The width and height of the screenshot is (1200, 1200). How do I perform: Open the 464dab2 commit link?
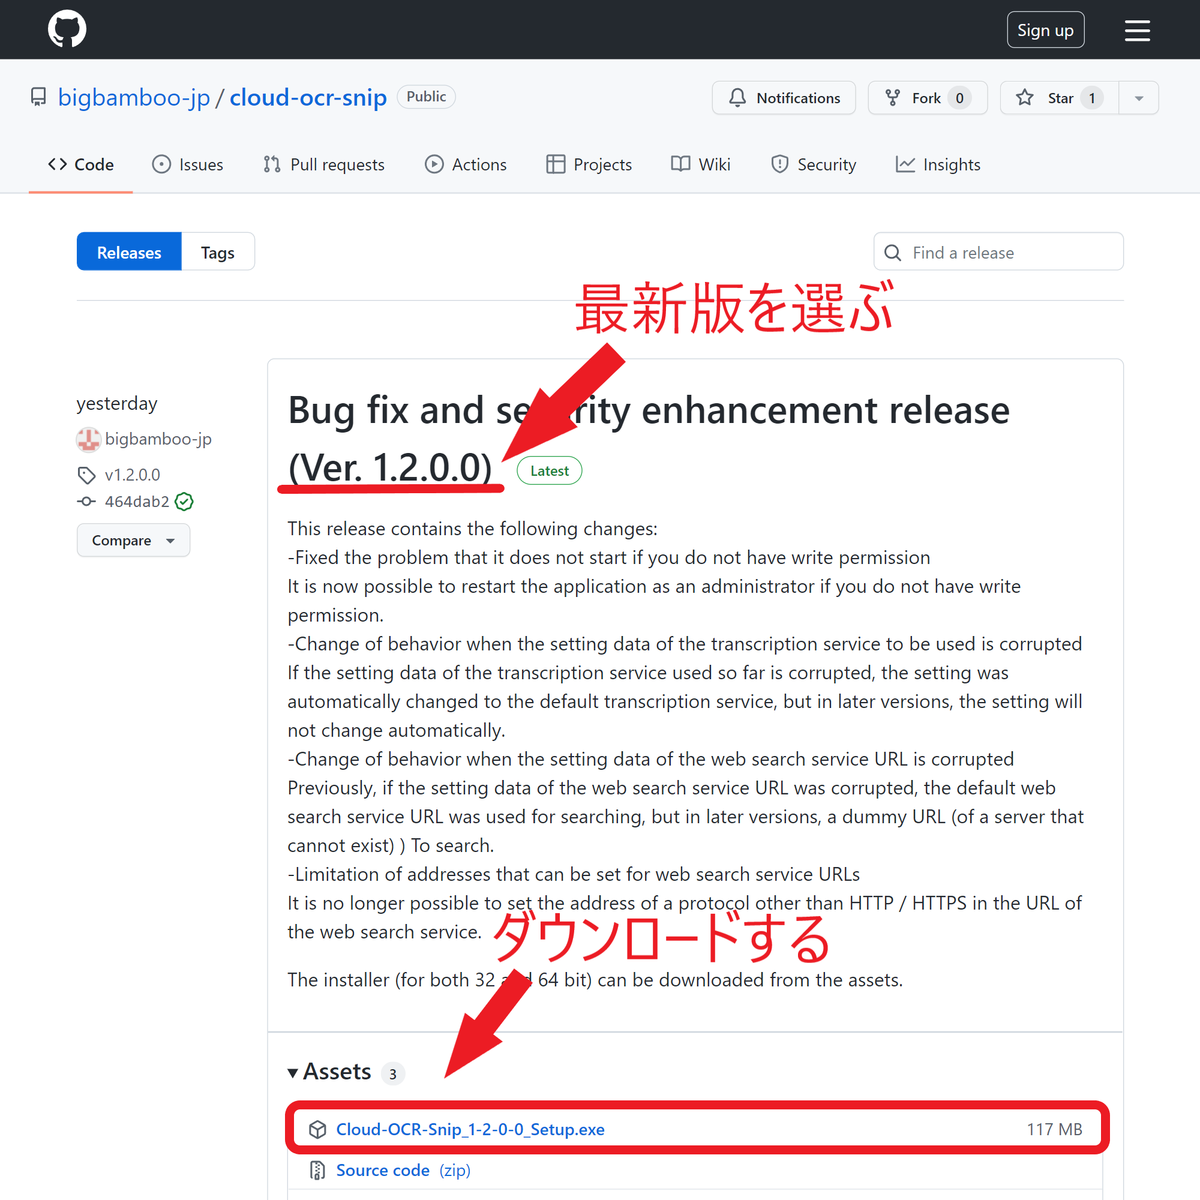click(x=137, y=502)
